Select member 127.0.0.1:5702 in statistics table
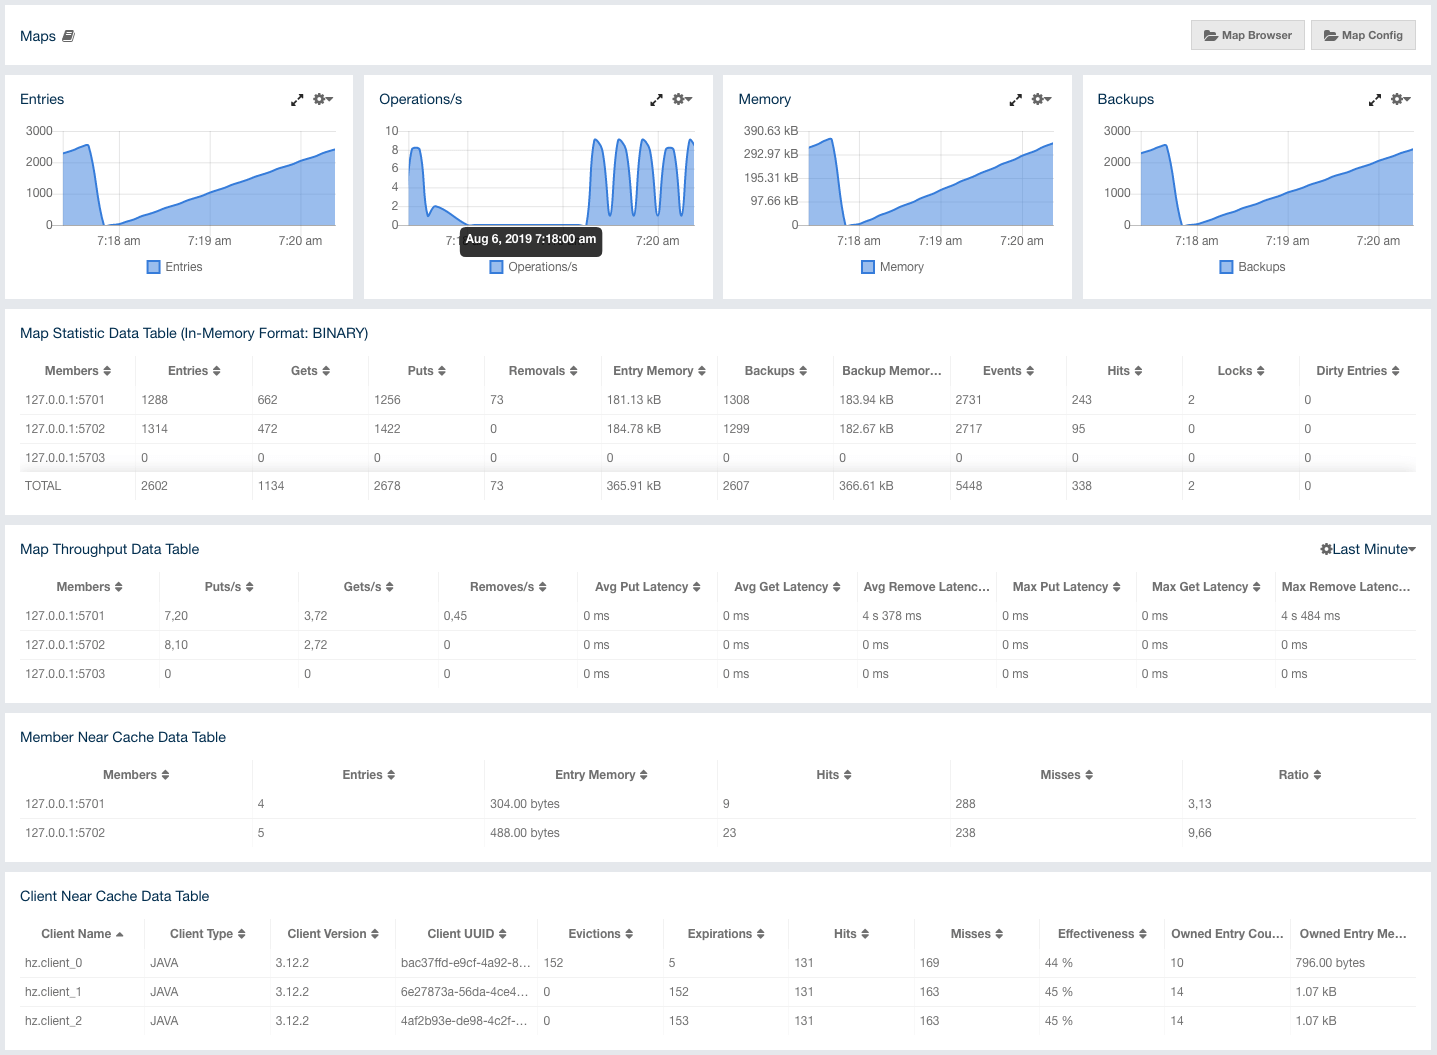The height and width of the screenshot is (1055, 1437). (65, 429)
